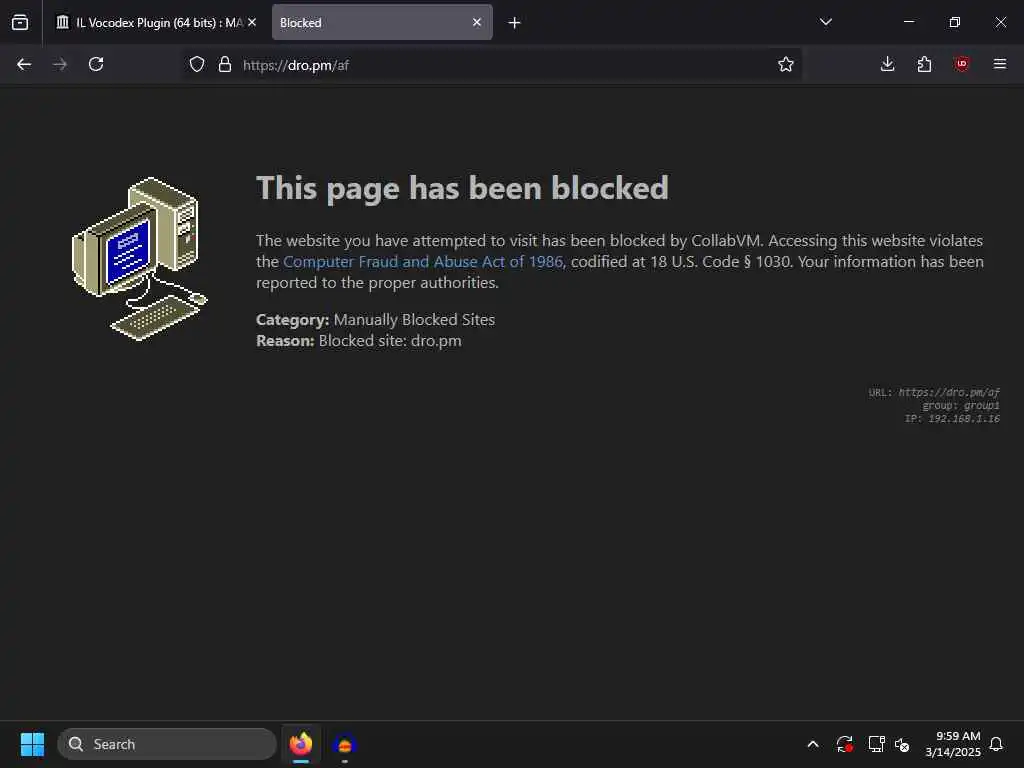Click the taskbar Search box

coord(167,744)
